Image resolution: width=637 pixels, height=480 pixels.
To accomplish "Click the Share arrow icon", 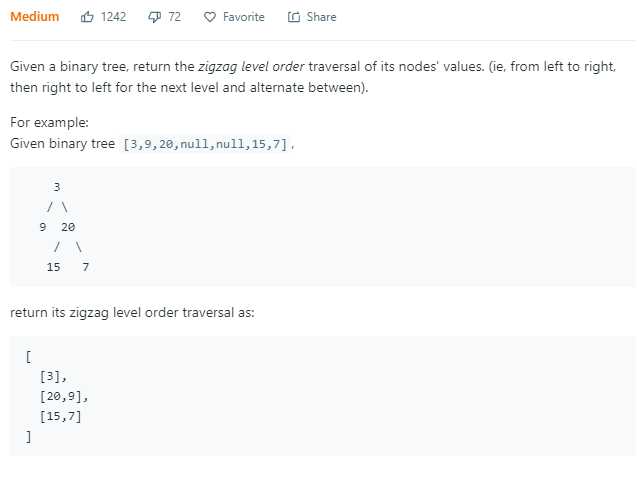I will [x=294, y=17].
